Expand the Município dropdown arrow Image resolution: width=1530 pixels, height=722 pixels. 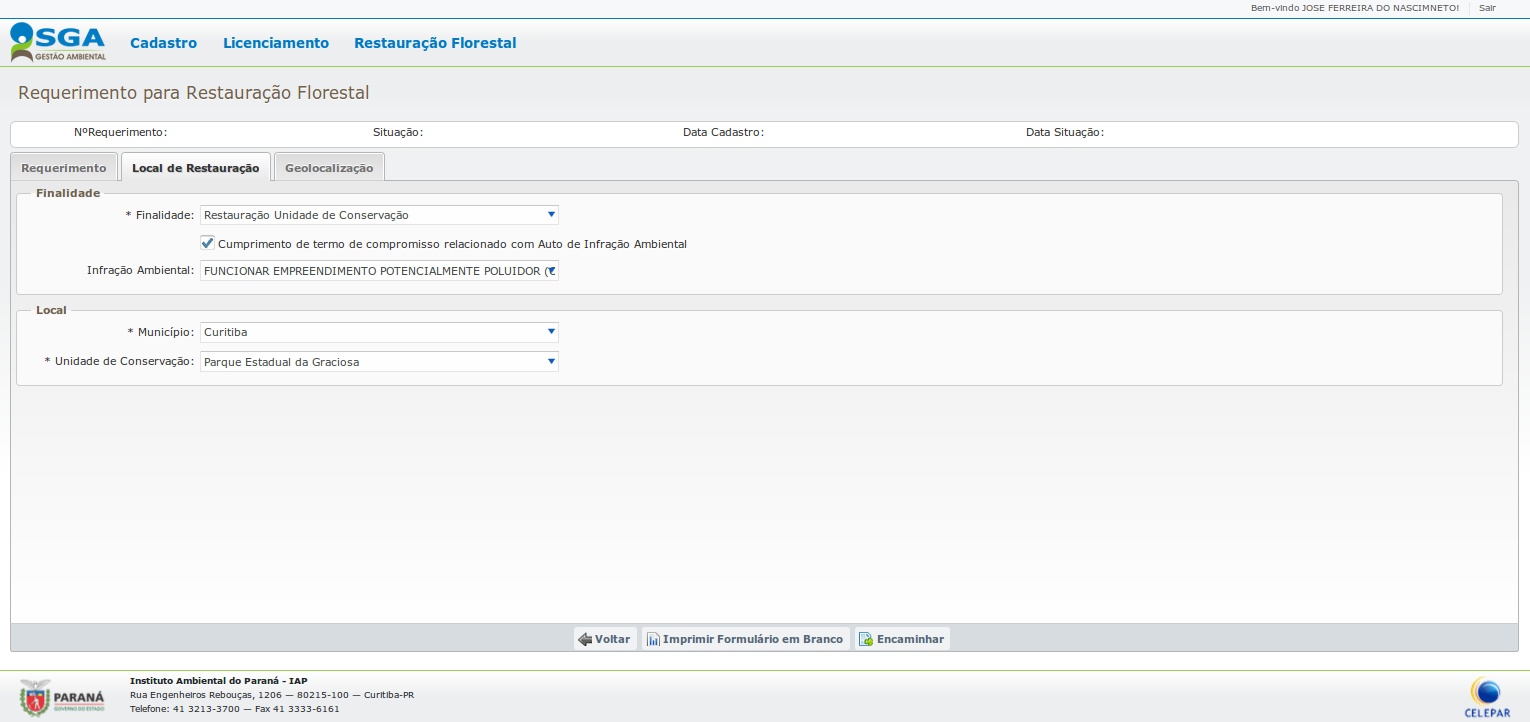point(551,332)
